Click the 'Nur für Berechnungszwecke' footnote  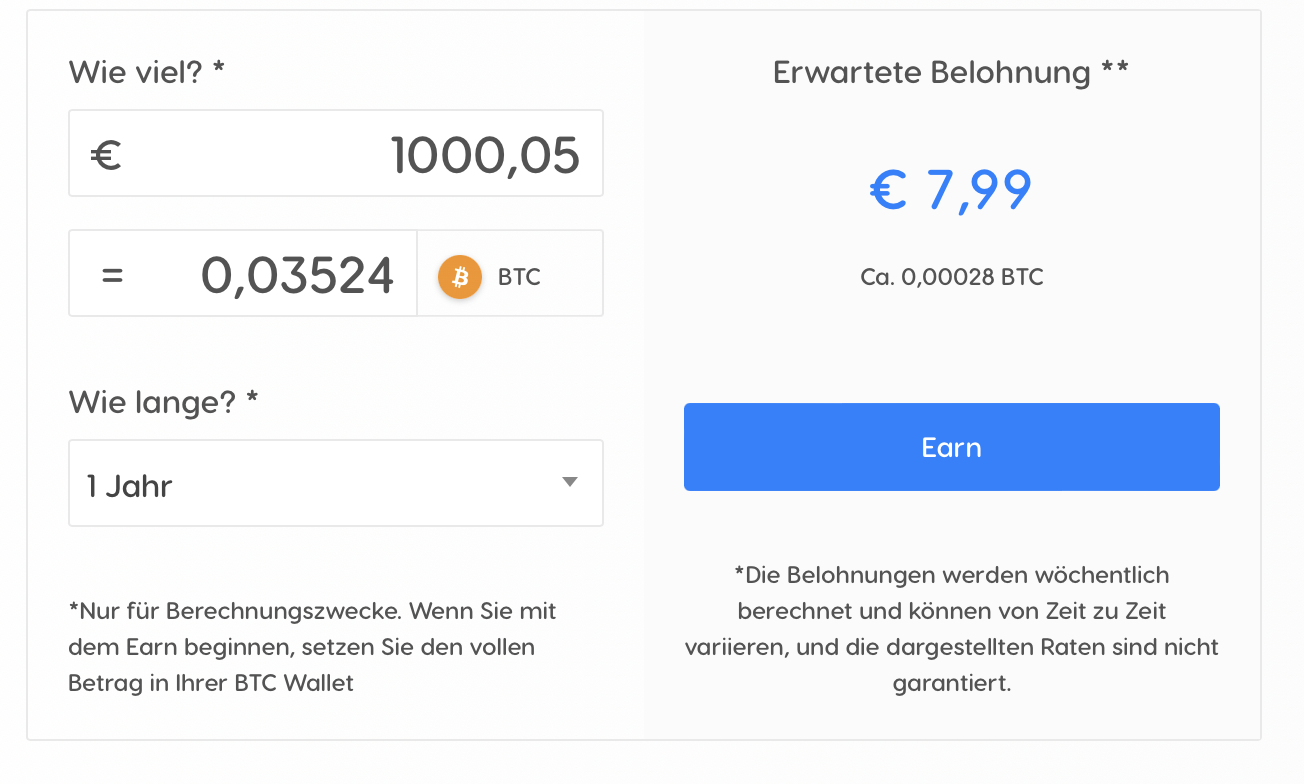[x=312, y=646]
